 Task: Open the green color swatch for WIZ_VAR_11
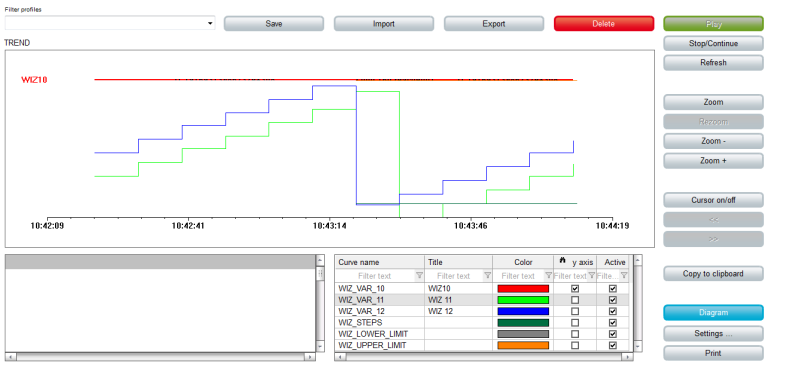[523, 300]
